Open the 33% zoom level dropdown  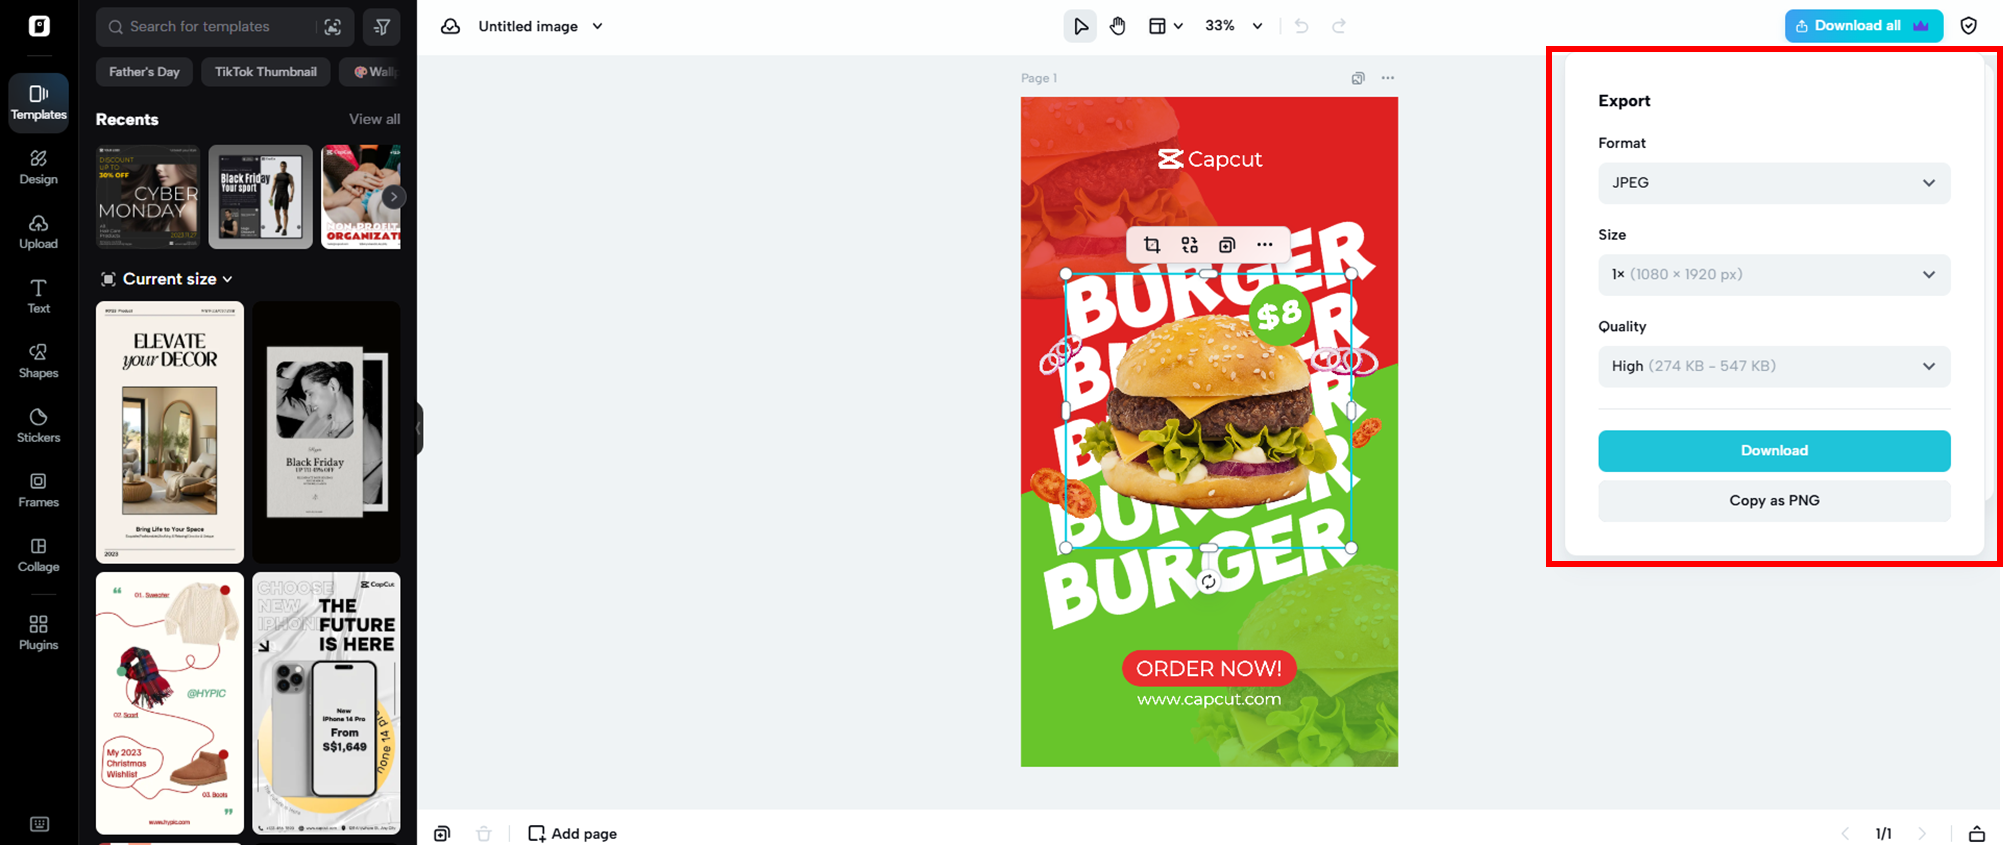pyautogui.click(x=1233, y=26)
